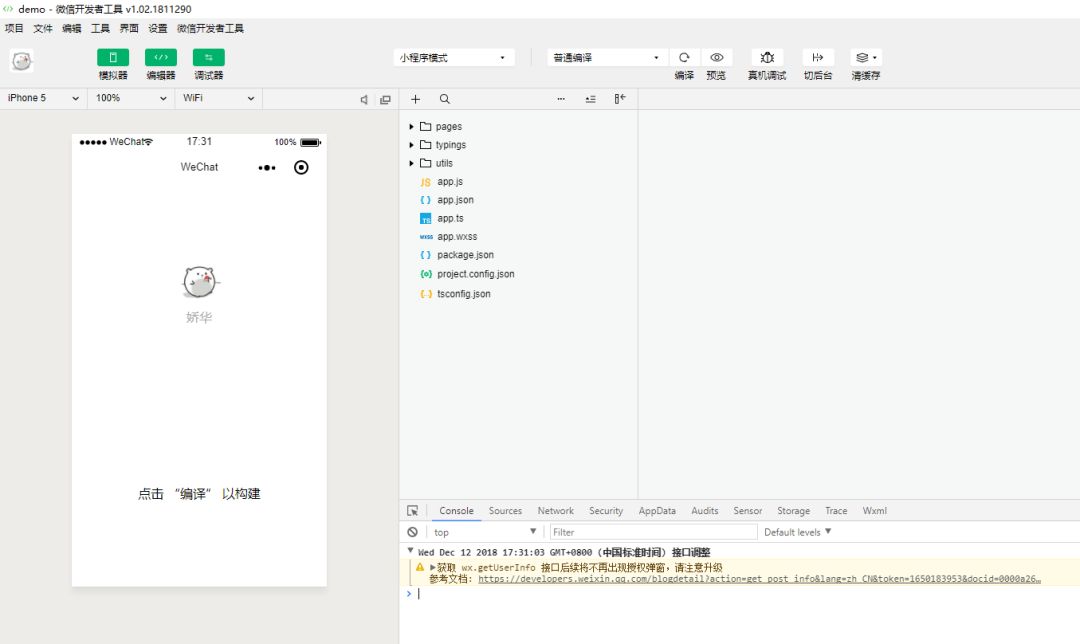Click the console Filter input field
The height and width of the screenshot is (644, 1080).
click(x=653, y=532)
